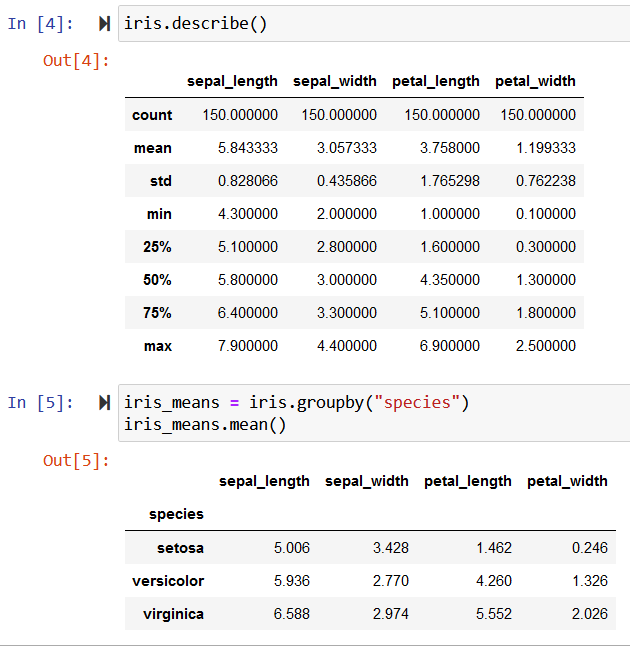Click std value 0.435866
Viewport: 630px width, 646px height.
pyautogui.click(x=347, y=181)
